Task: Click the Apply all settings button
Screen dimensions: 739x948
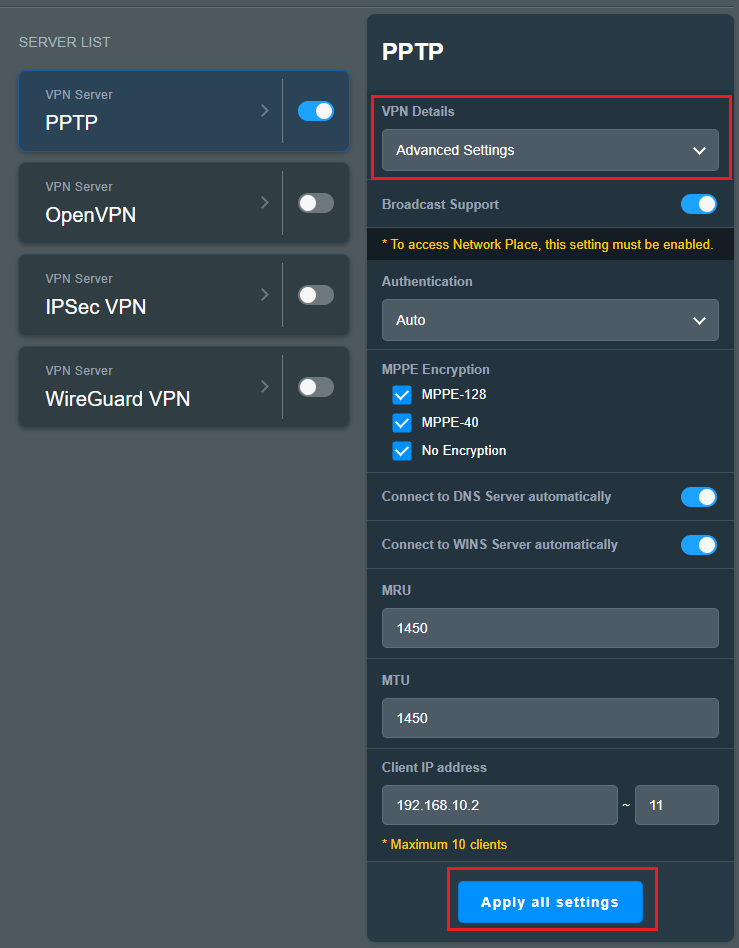Action: (550, 902)
